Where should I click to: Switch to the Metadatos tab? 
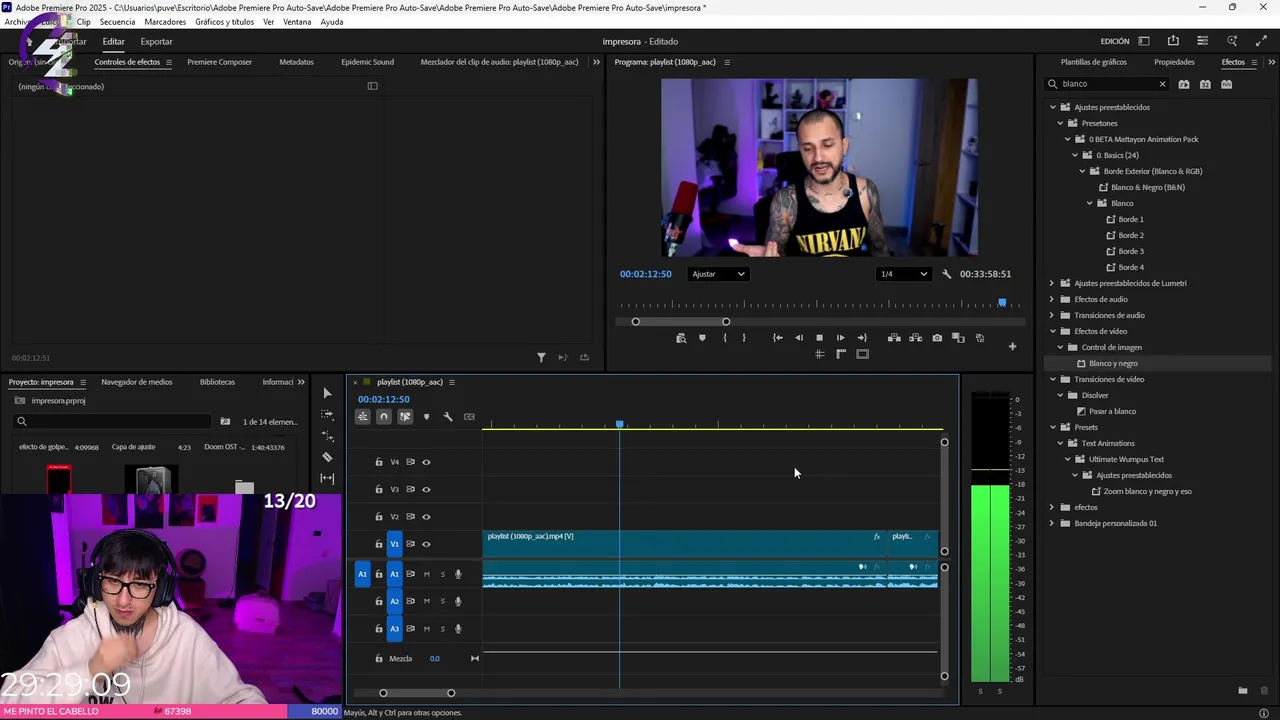coord(296,62)
